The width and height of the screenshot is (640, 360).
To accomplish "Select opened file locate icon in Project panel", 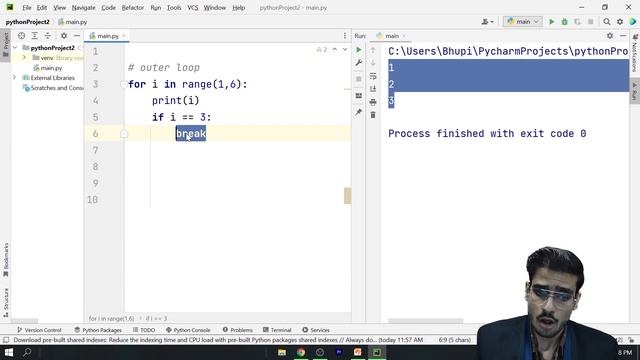I will [21, 36].
